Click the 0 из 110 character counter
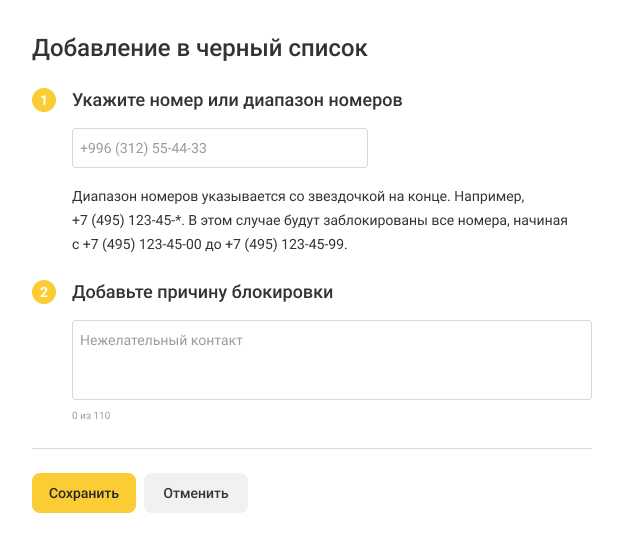Screen dimensions: 624x545 coord(91,415)
